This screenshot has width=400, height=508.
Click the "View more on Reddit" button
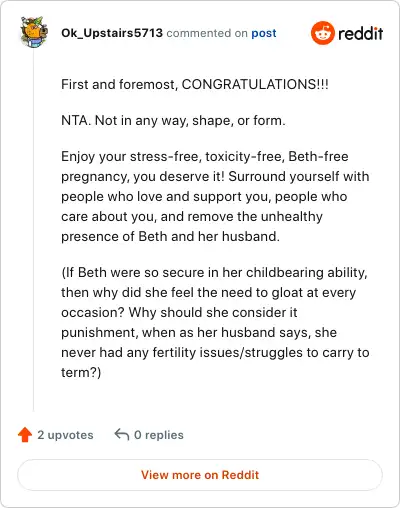(200, 475)
